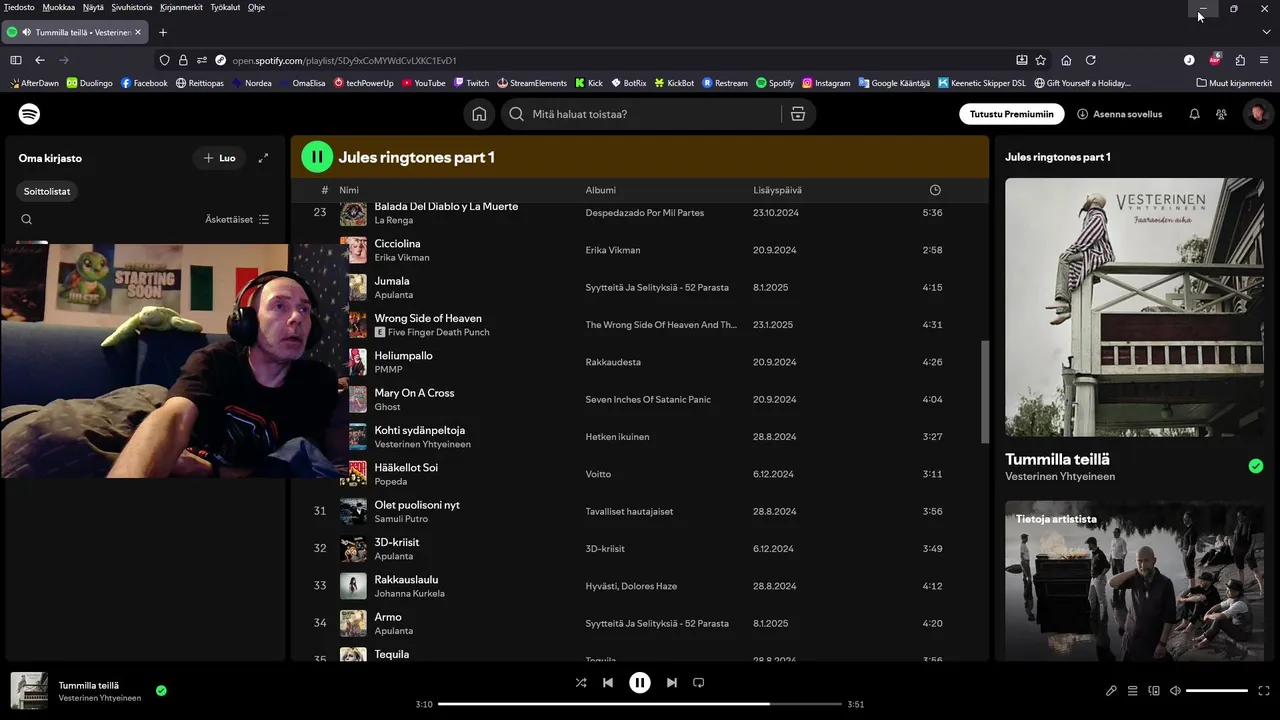Go to Spotify home via house icon
The width and height of the screenshot is (1280, 720).
[479, 114]
